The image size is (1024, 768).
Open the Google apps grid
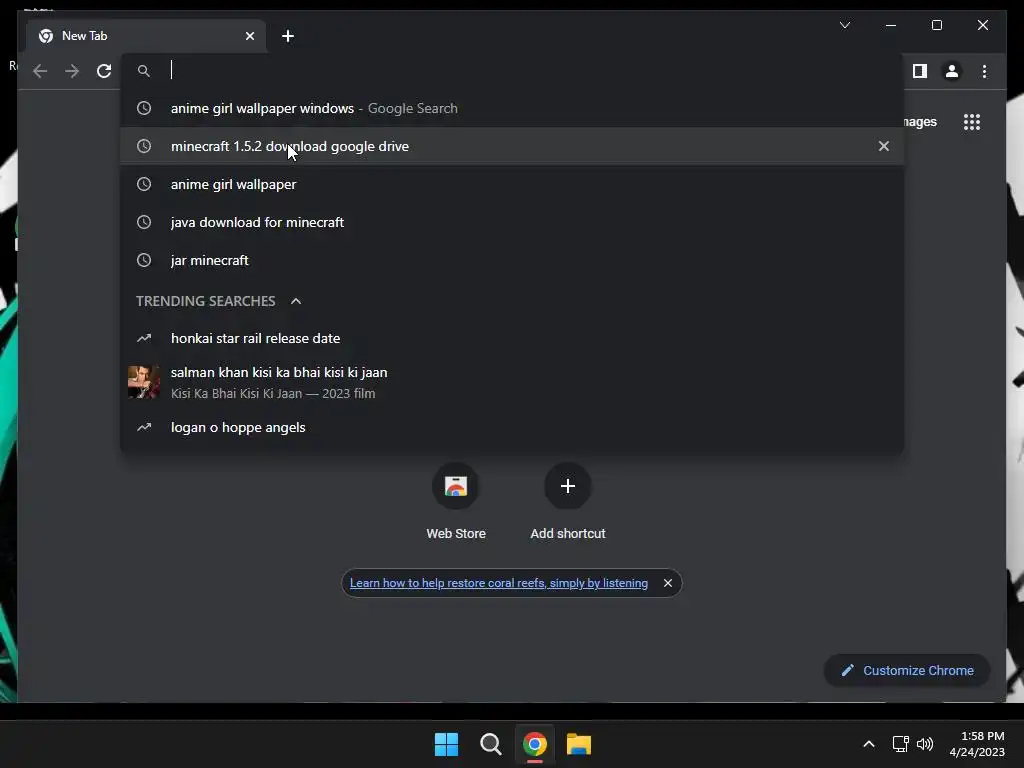[972, 122]
